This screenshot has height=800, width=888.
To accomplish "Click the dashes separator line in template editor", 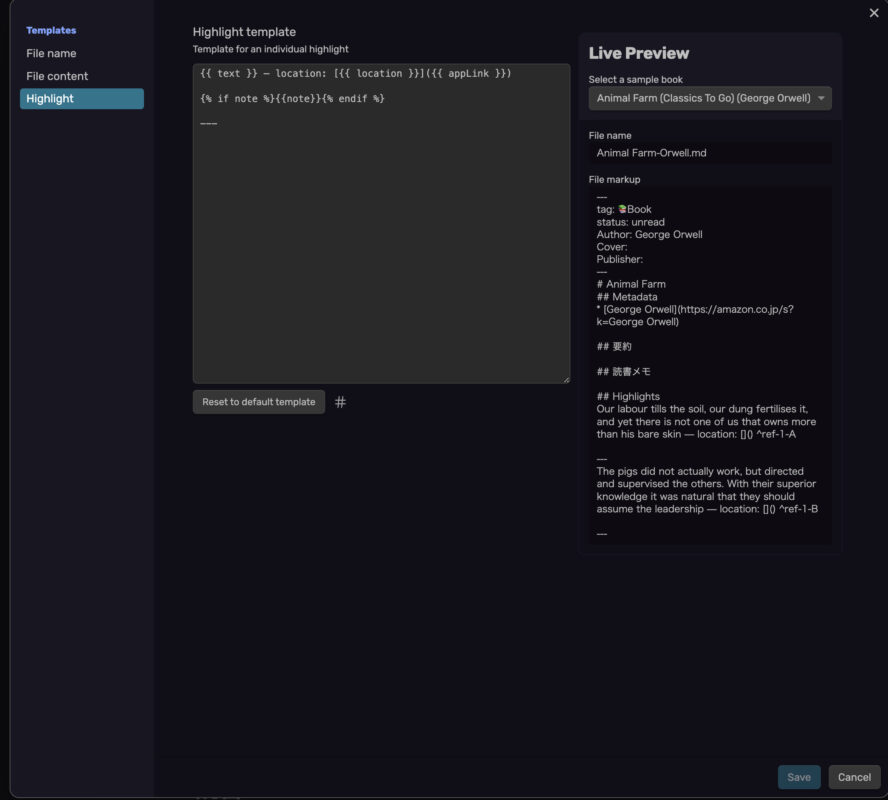I will click(x=209, y=123).
